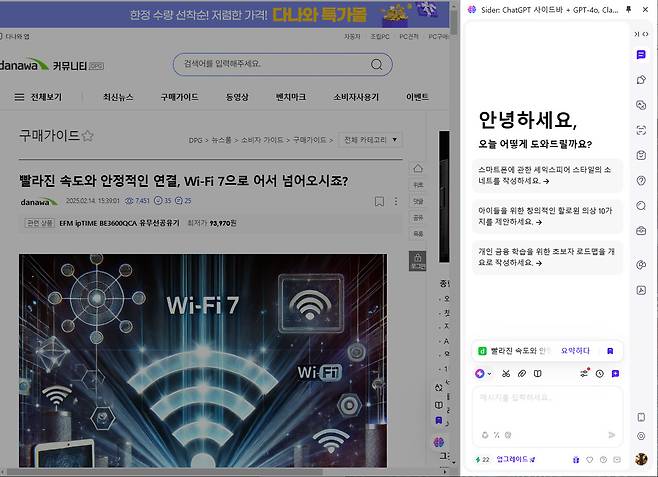Open the gift rewards icon

(576, 460)
